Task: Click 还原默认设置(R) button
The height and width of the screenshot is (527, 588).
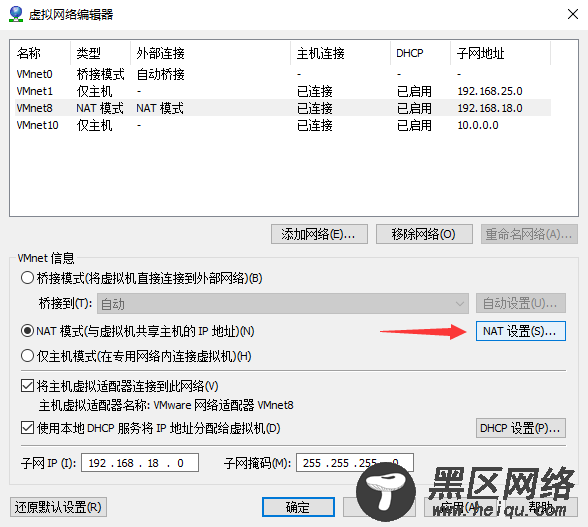Action: tap(58, 507)
